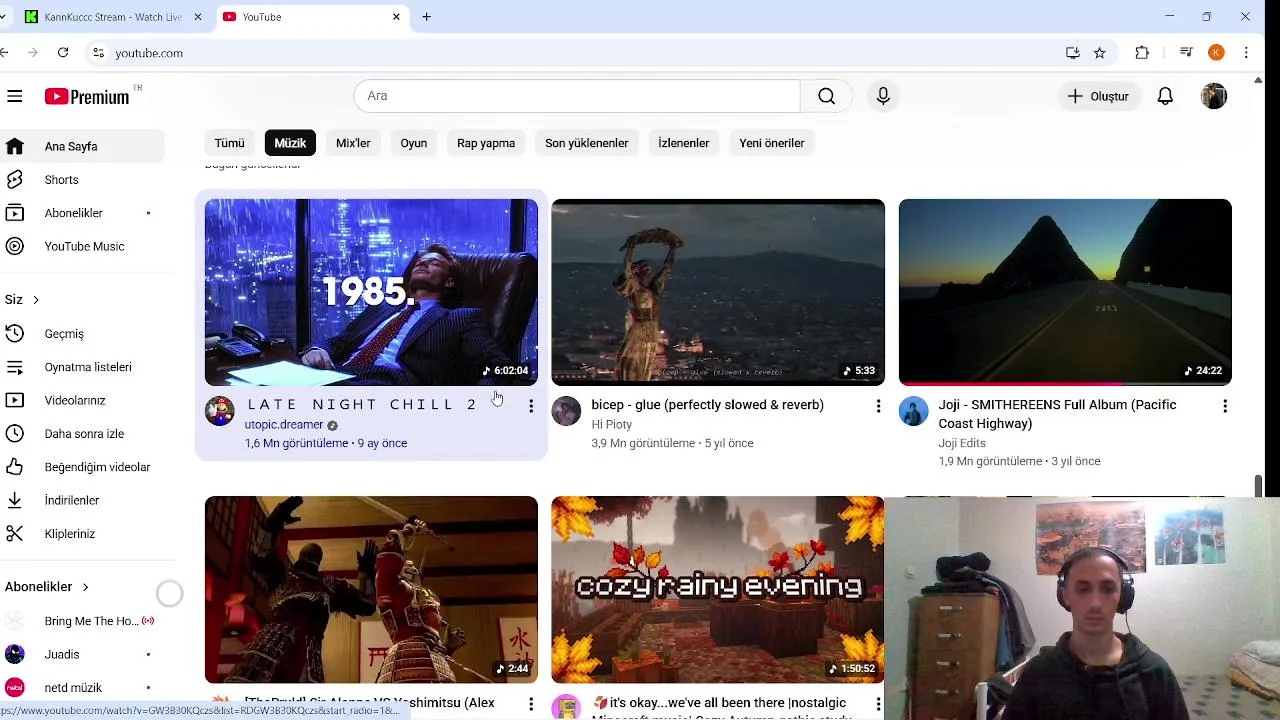The height and width of the screenshot is (720, 1280).
Task: Select the Müzik filter chip
Action: point(290,143)
